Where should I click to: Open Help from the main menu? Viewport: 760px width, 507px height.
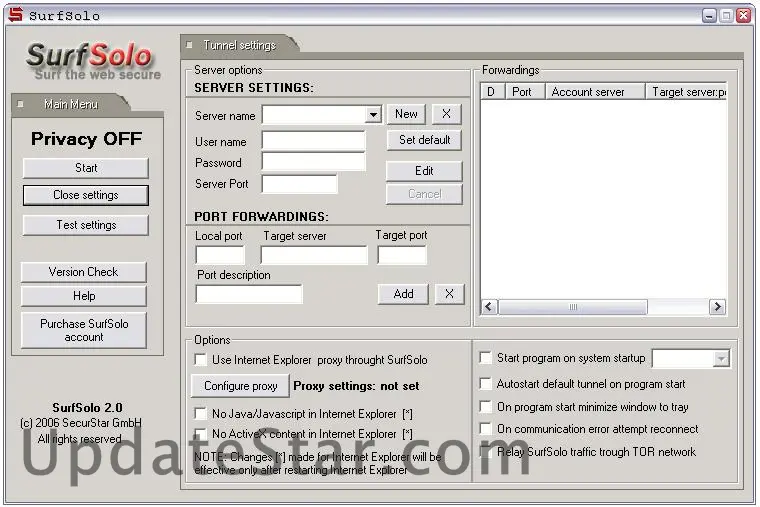pos(83,296)
